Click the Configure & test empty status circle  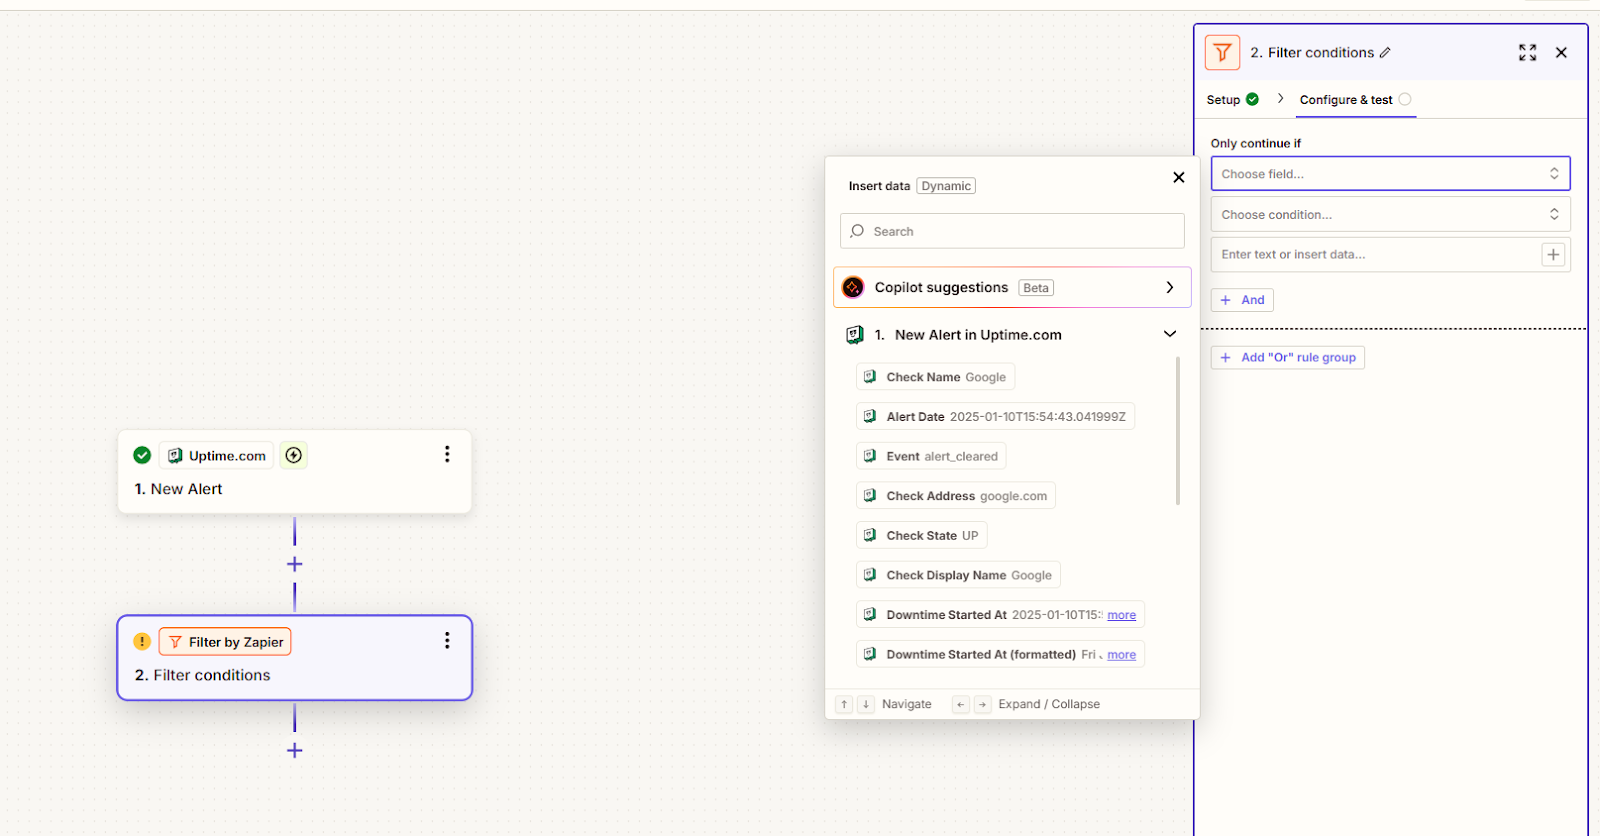click(1405, 99)
